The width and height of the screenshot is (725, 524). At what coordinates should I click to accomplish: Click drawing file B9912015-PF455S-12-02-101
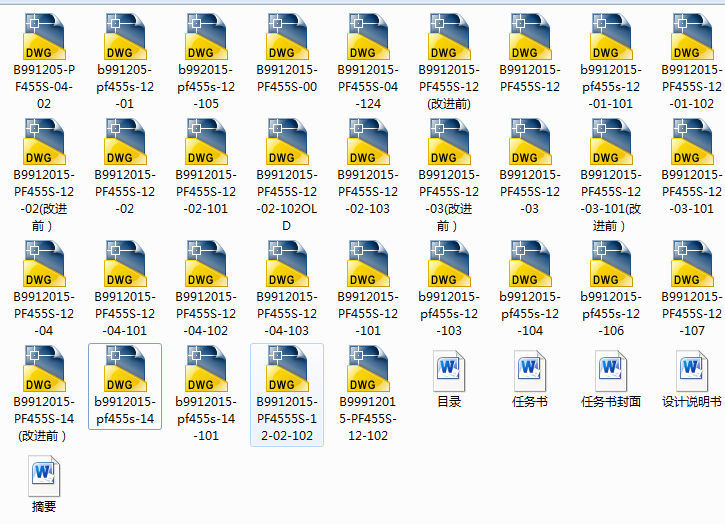206,166
